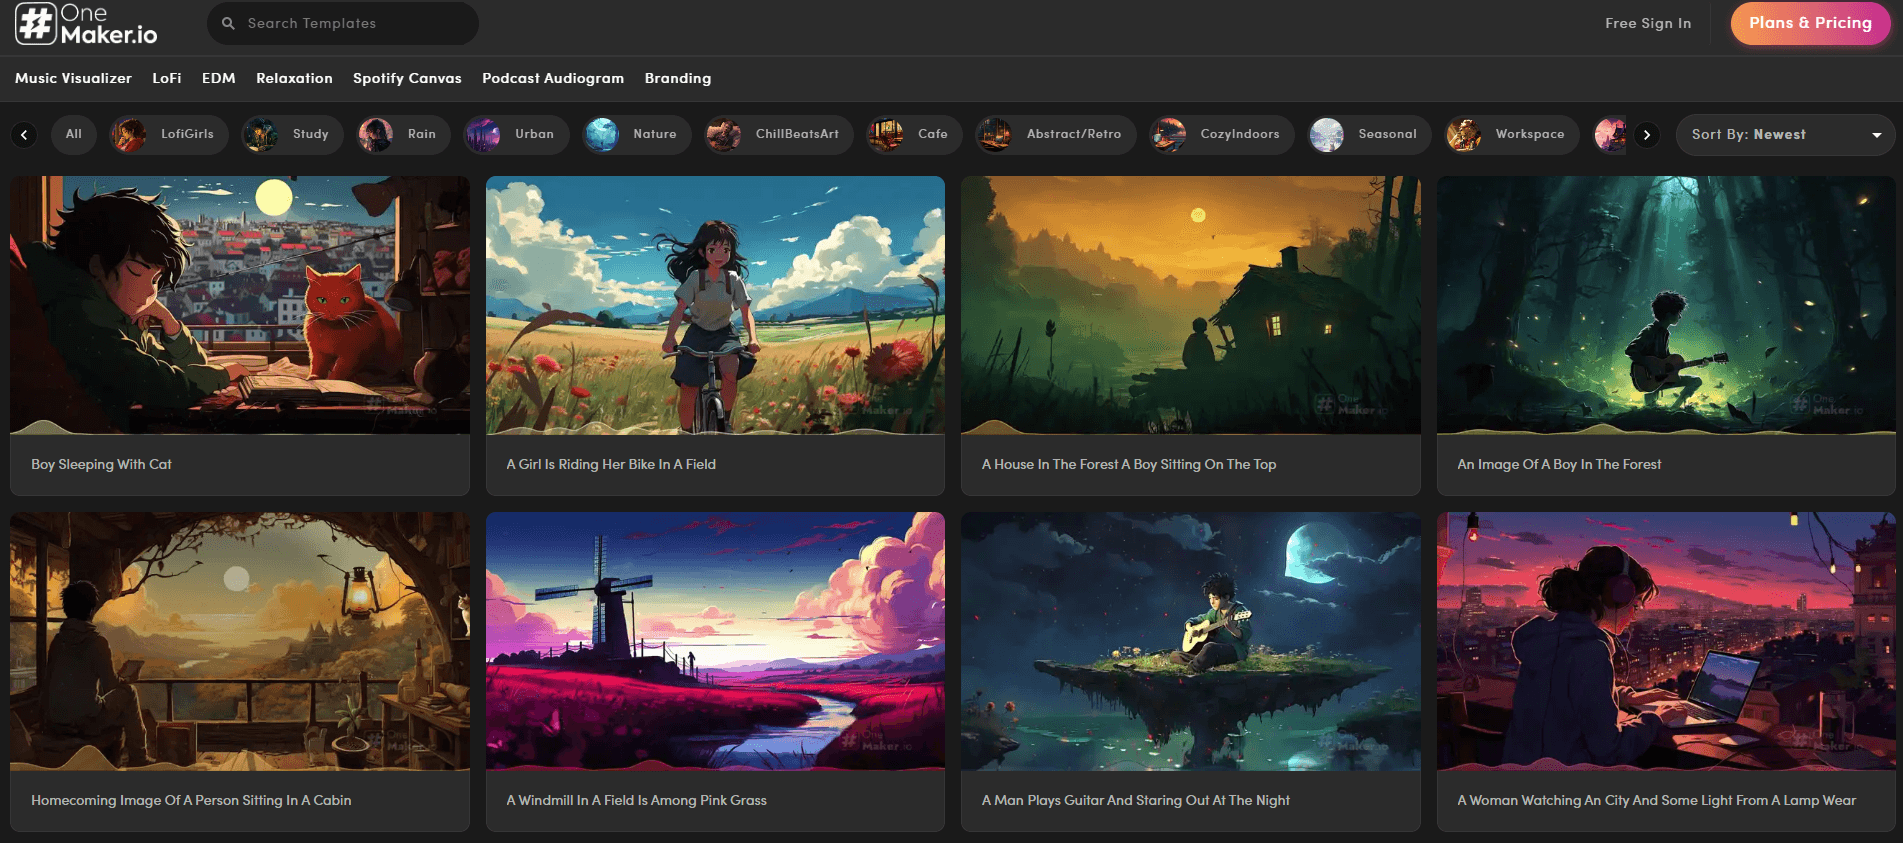Screen dimensions: 1903x843
Task: Click the Study category thumbnail icon
Action: [260, 134]
